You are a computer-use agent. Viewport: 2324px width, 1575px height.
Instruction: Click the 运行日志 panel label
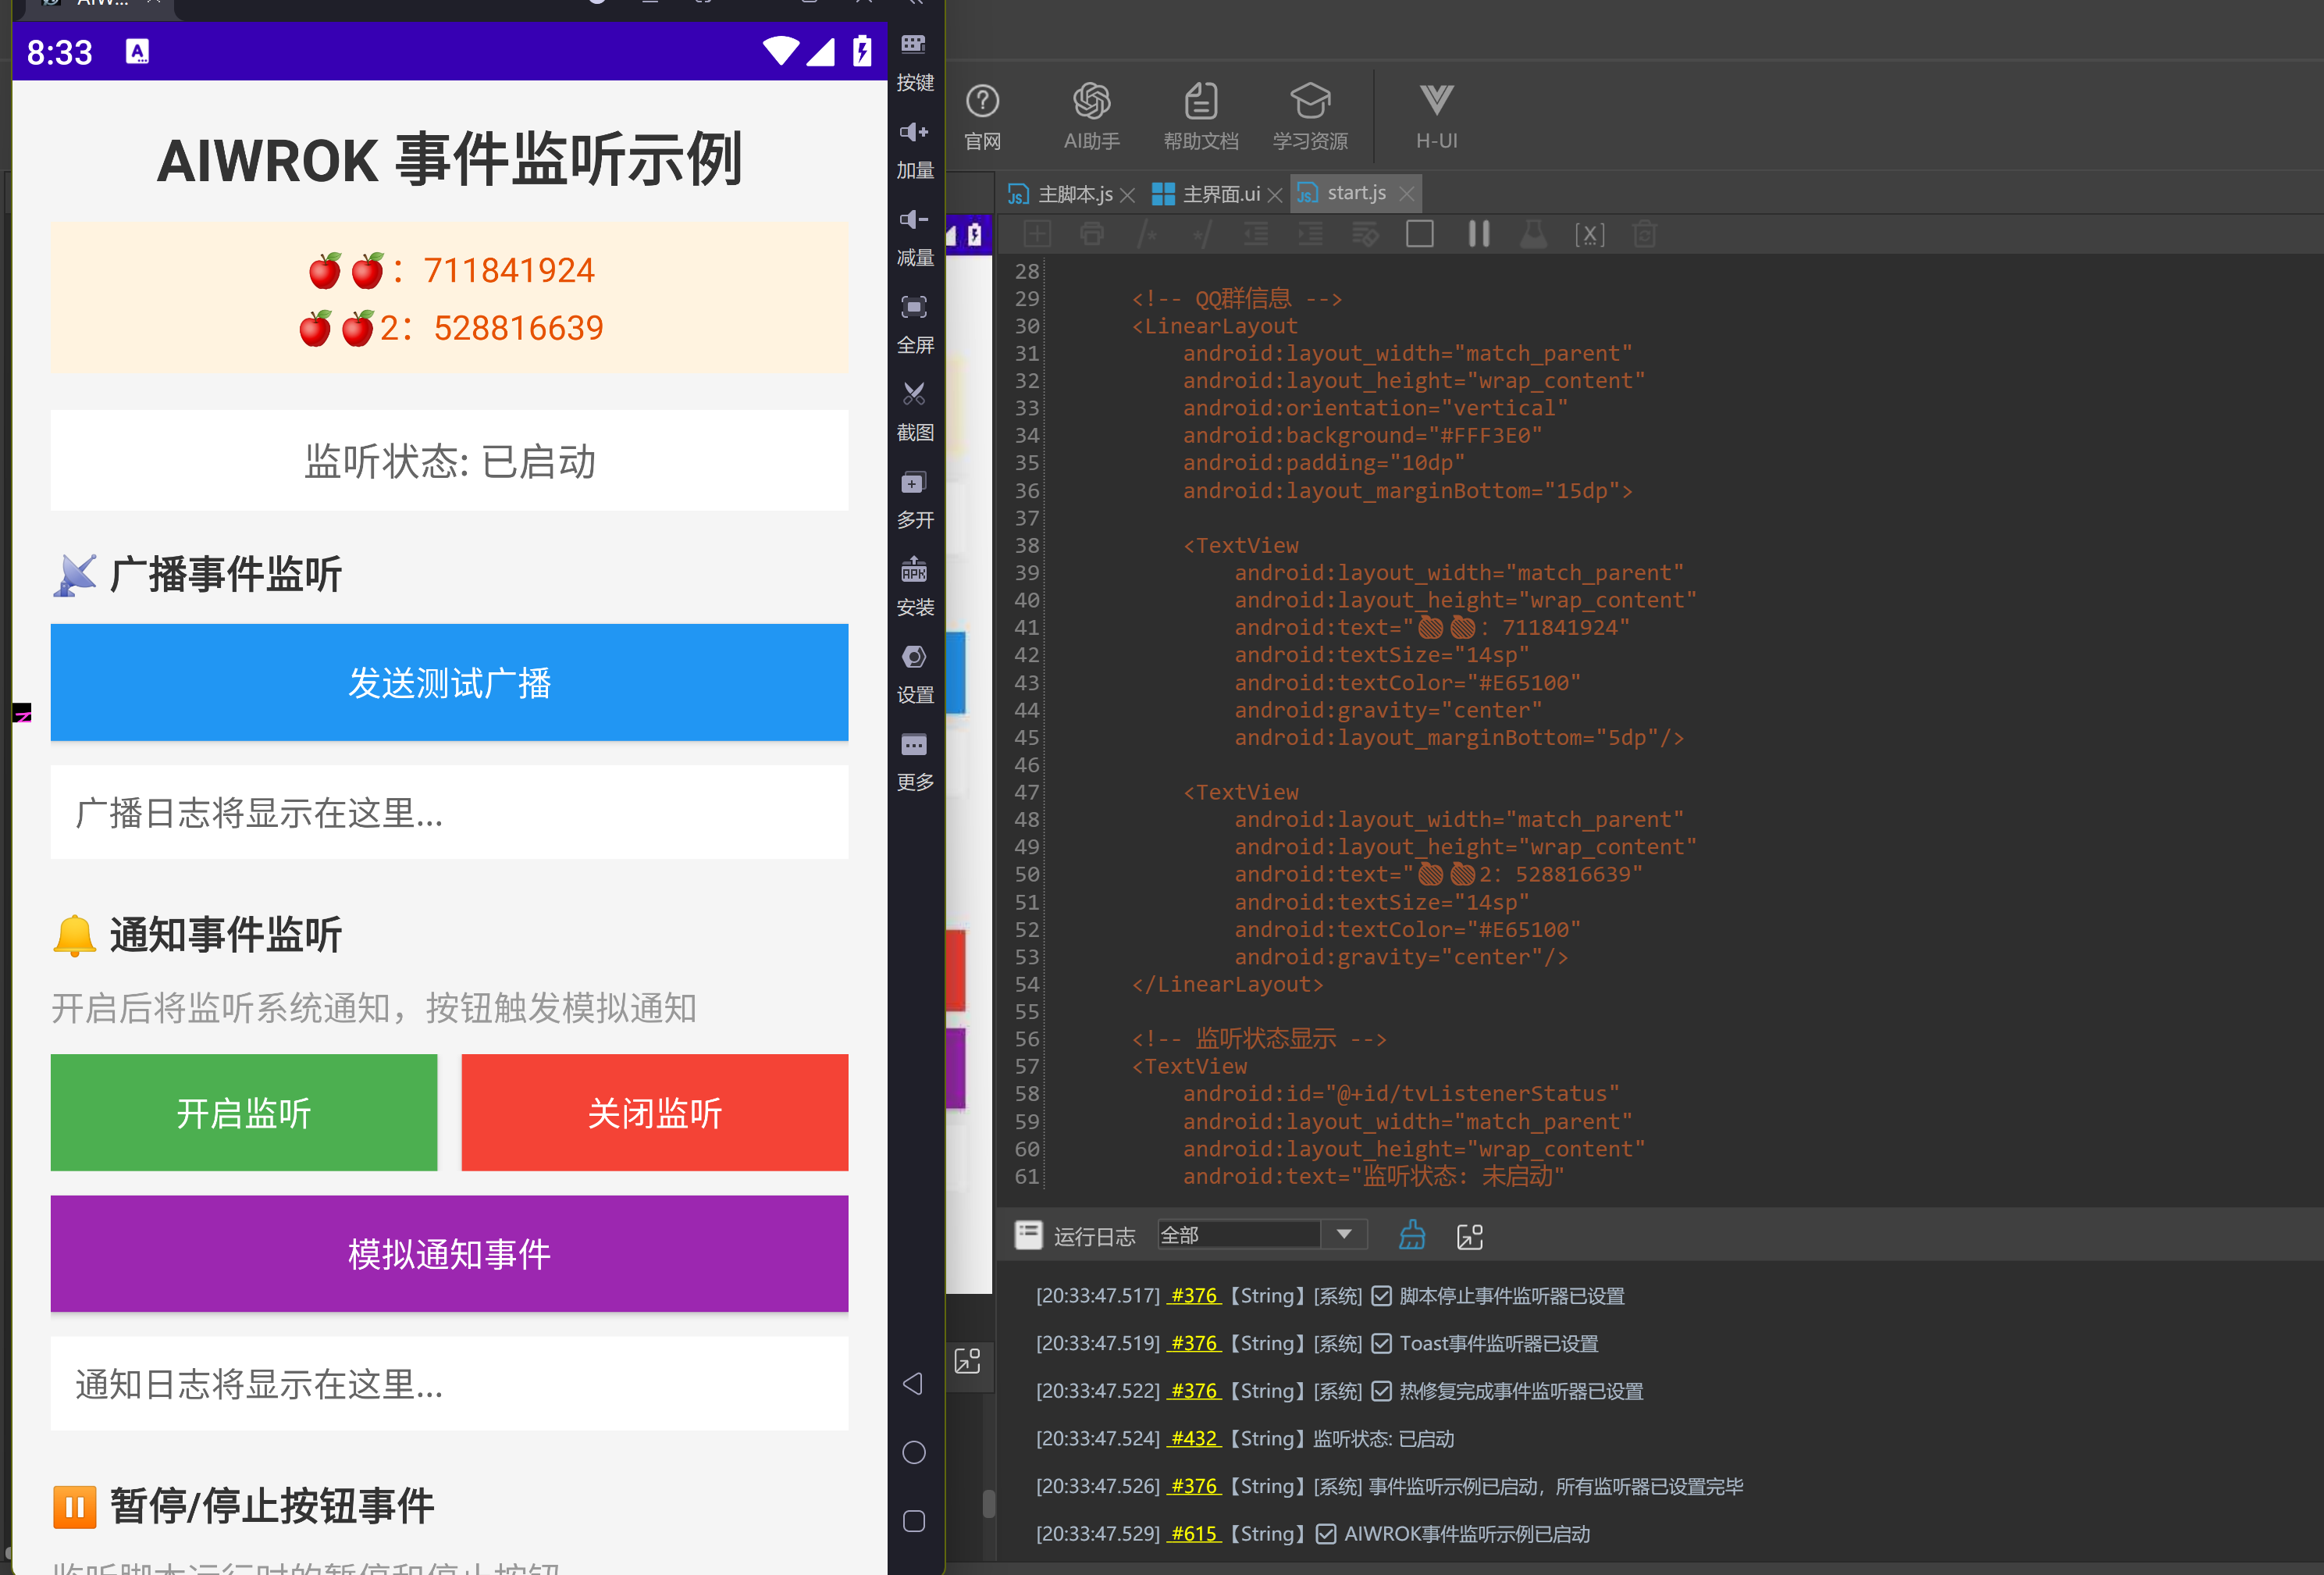[1094, 1237]
